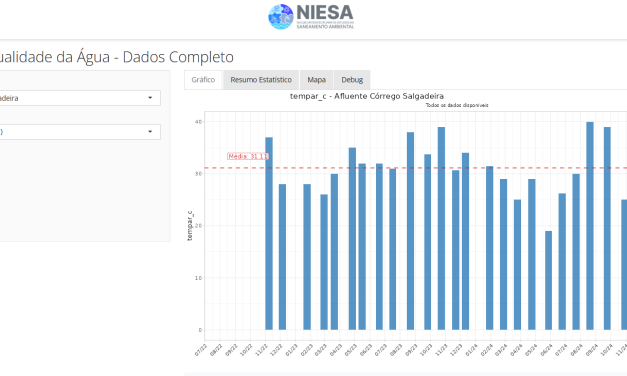Click the bar near 12/22
The image size is (627, 376).
pos(282,257)
